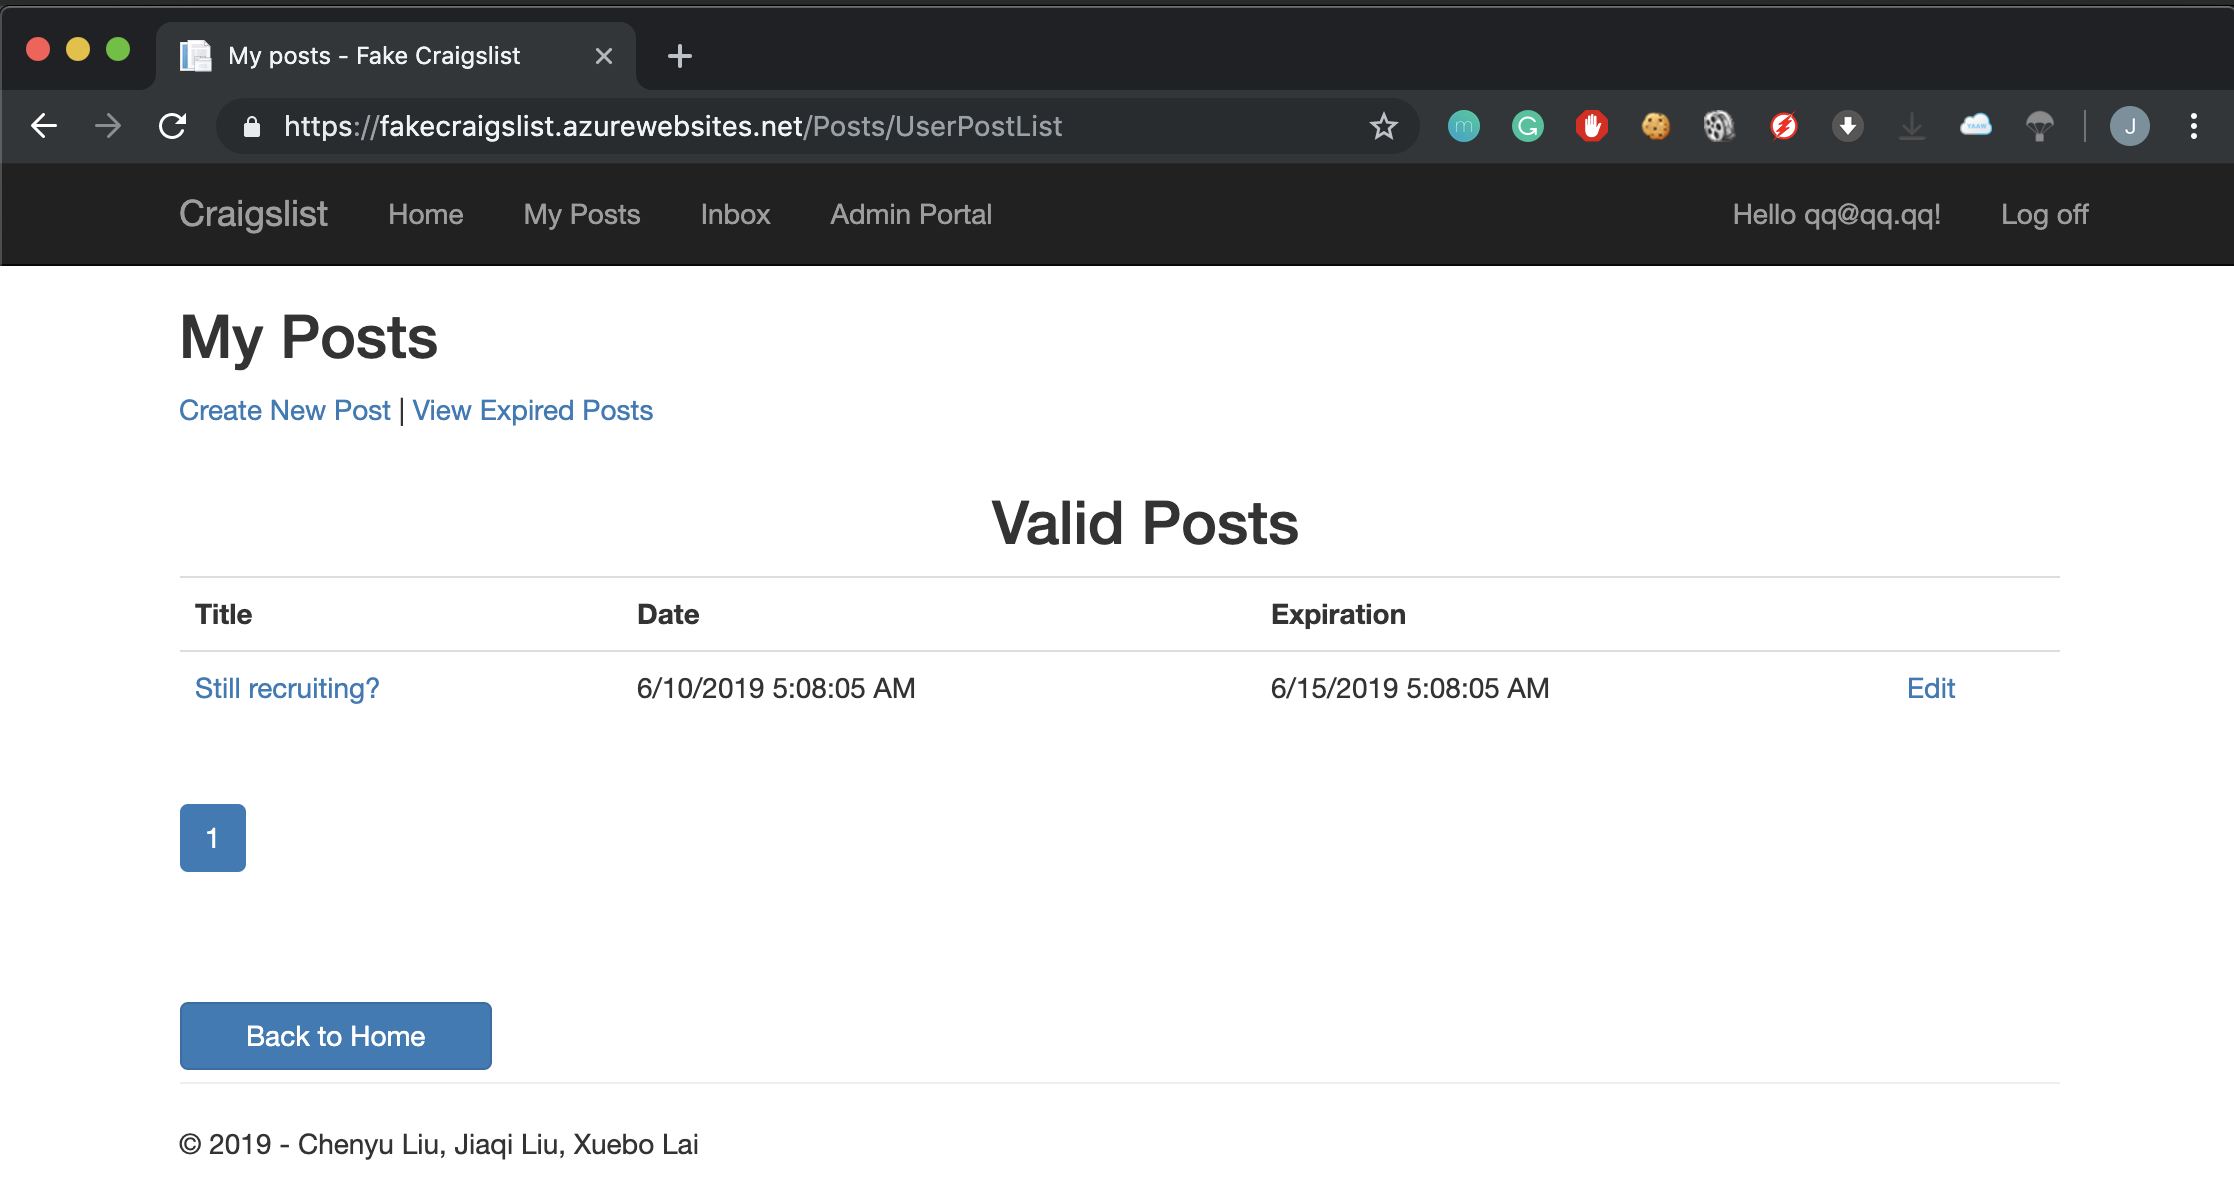Reload the current page
Image resolution: width=2234 pixels, height=1198 pixels.
pos(173,126)
